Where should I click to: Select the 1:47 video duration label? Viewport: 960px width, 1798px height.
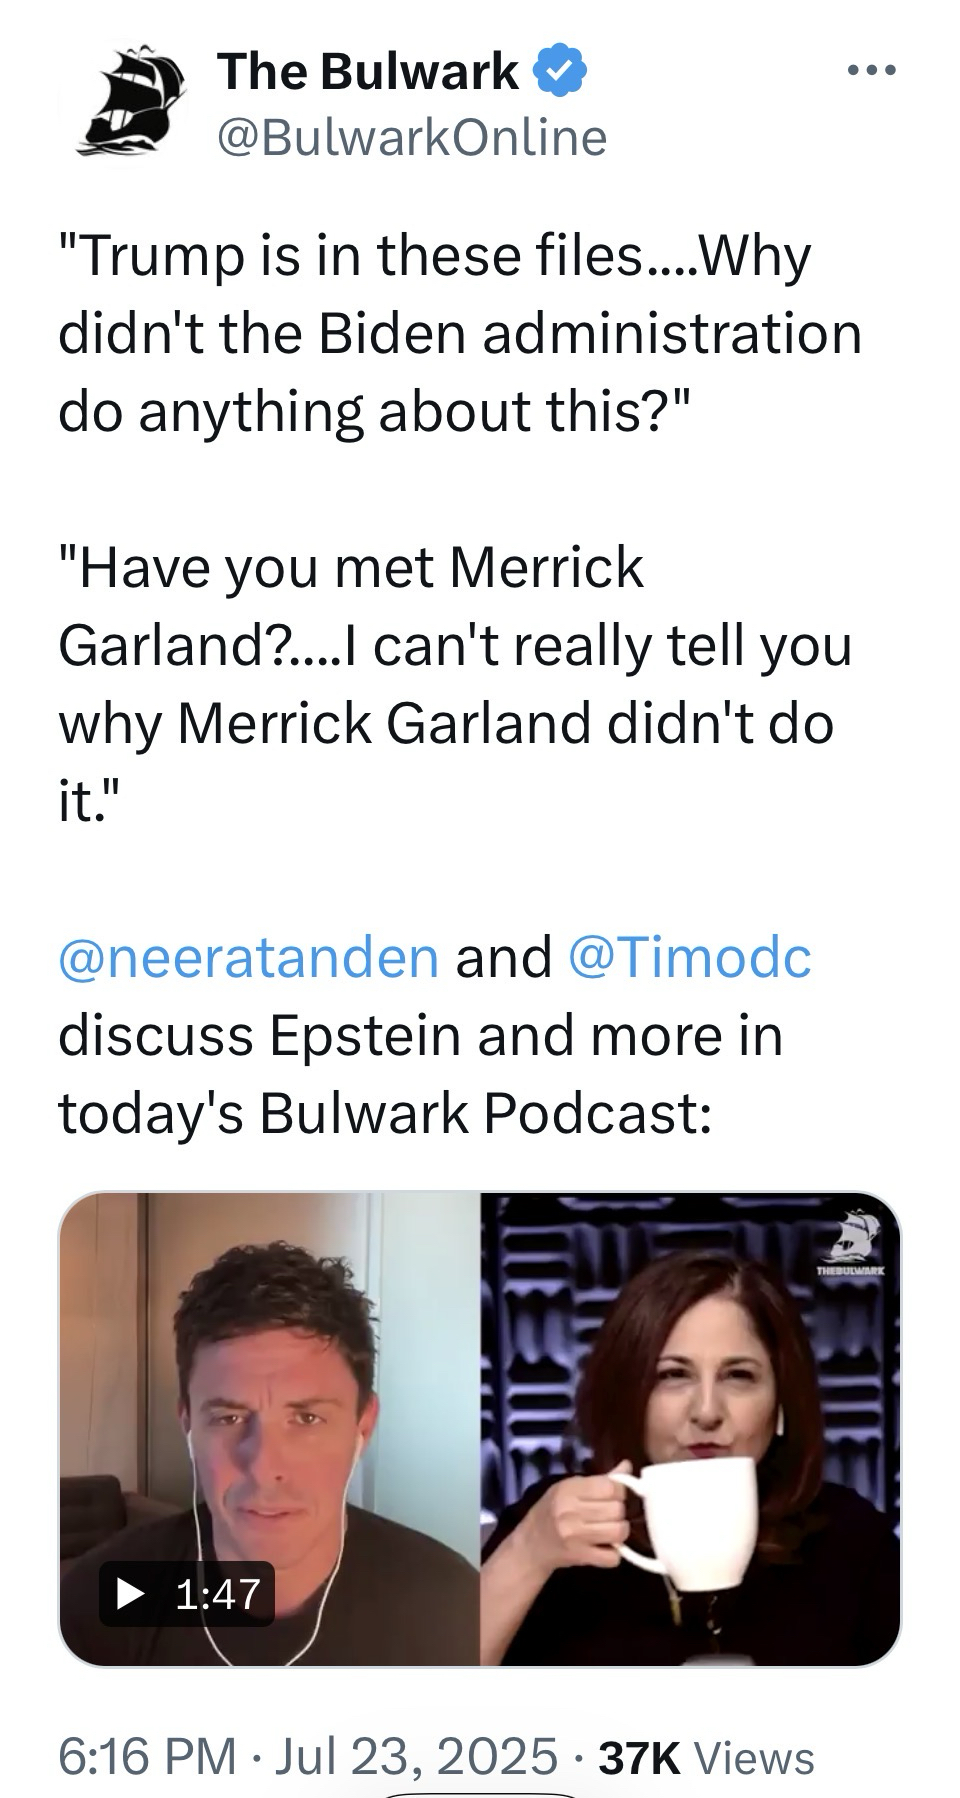coord(218,1594)
